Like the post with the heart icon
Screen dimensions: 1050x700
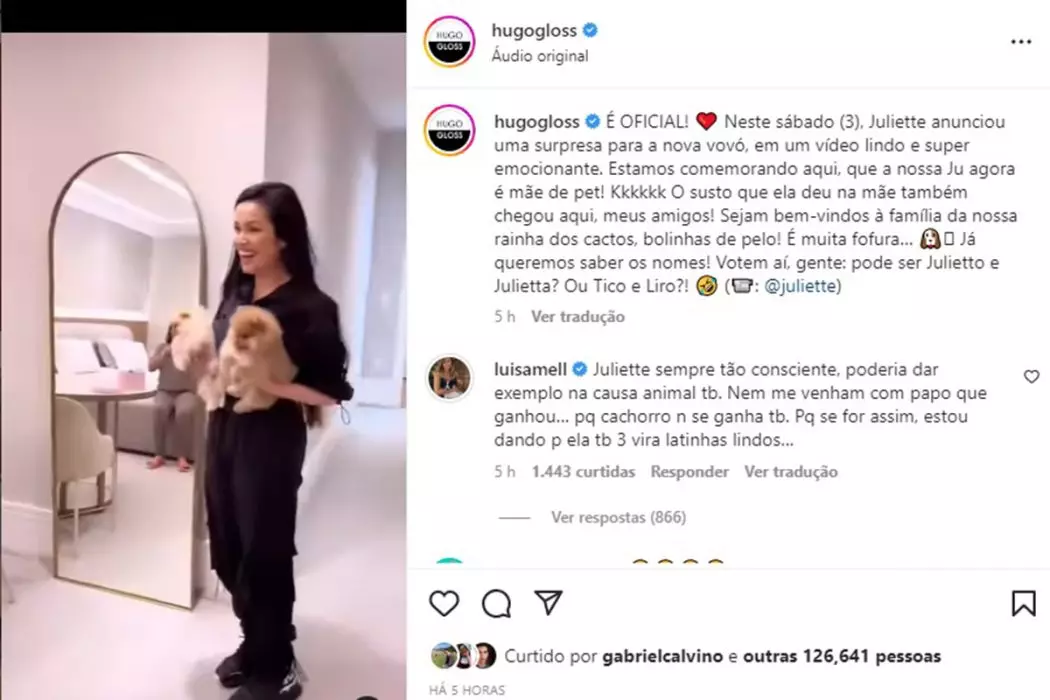(444, 604)
